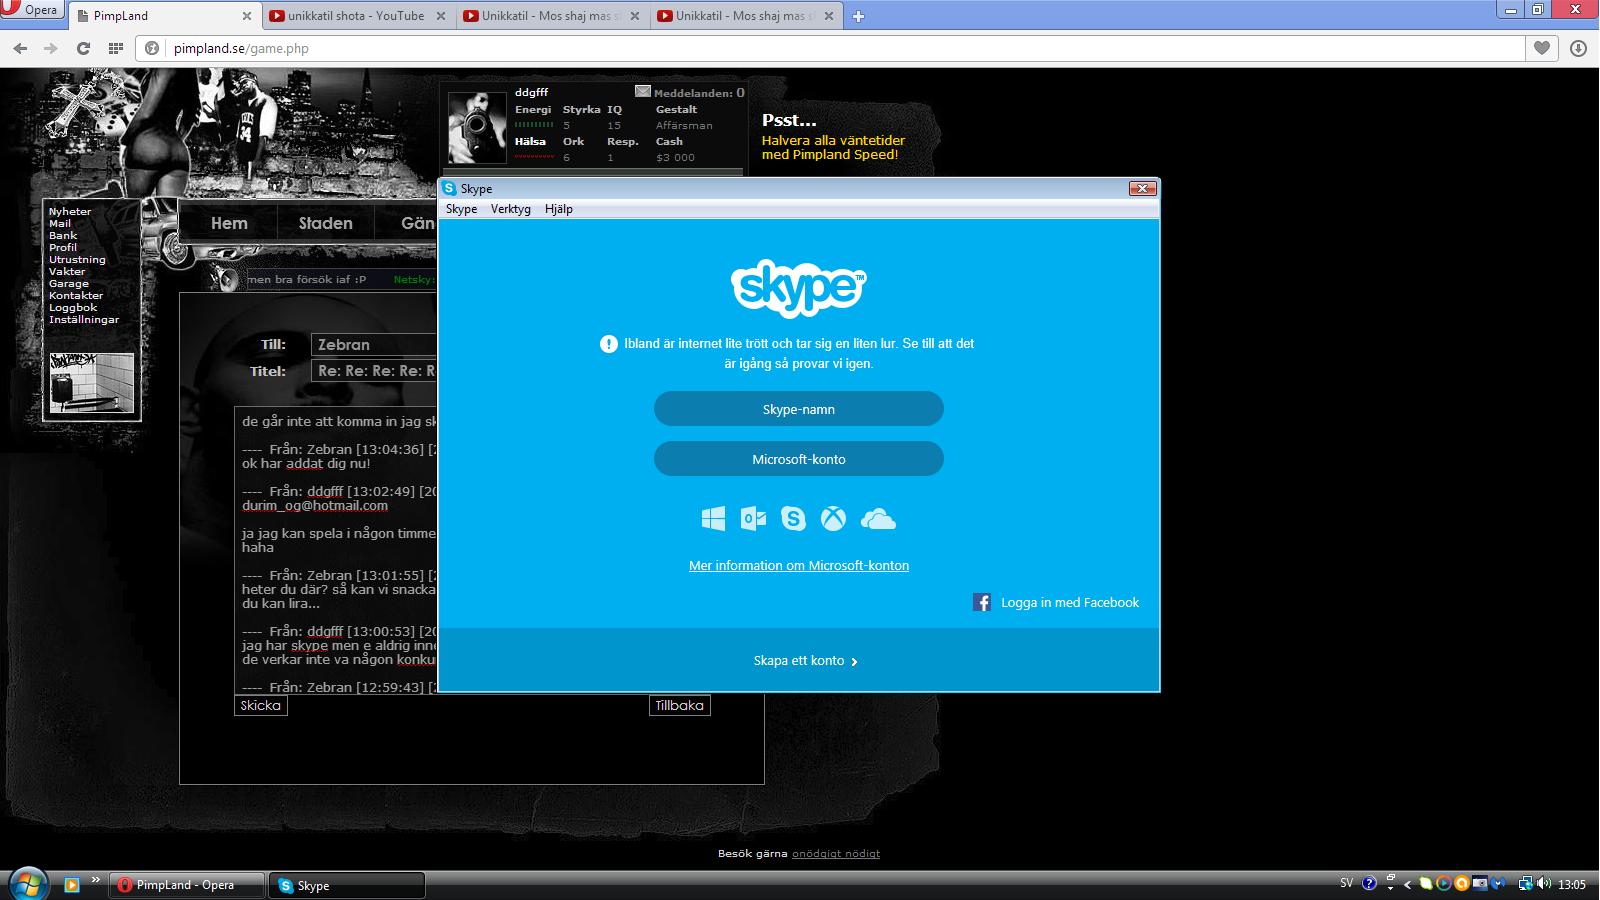Viewport: 1600px width, 900px height.
Task: Open Profil in PimpLand sidebar
Action: pos(63,248)
